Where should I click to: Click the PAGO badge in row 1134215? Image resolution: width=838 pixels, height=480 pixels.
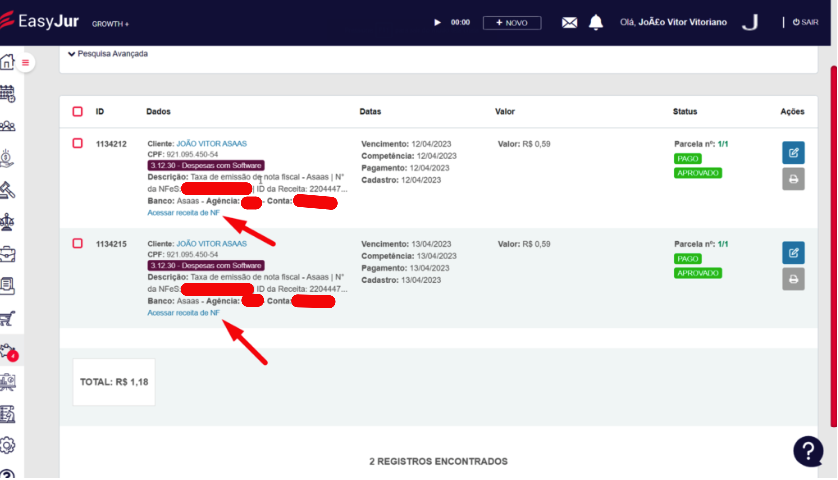click(x=688, y=259)
